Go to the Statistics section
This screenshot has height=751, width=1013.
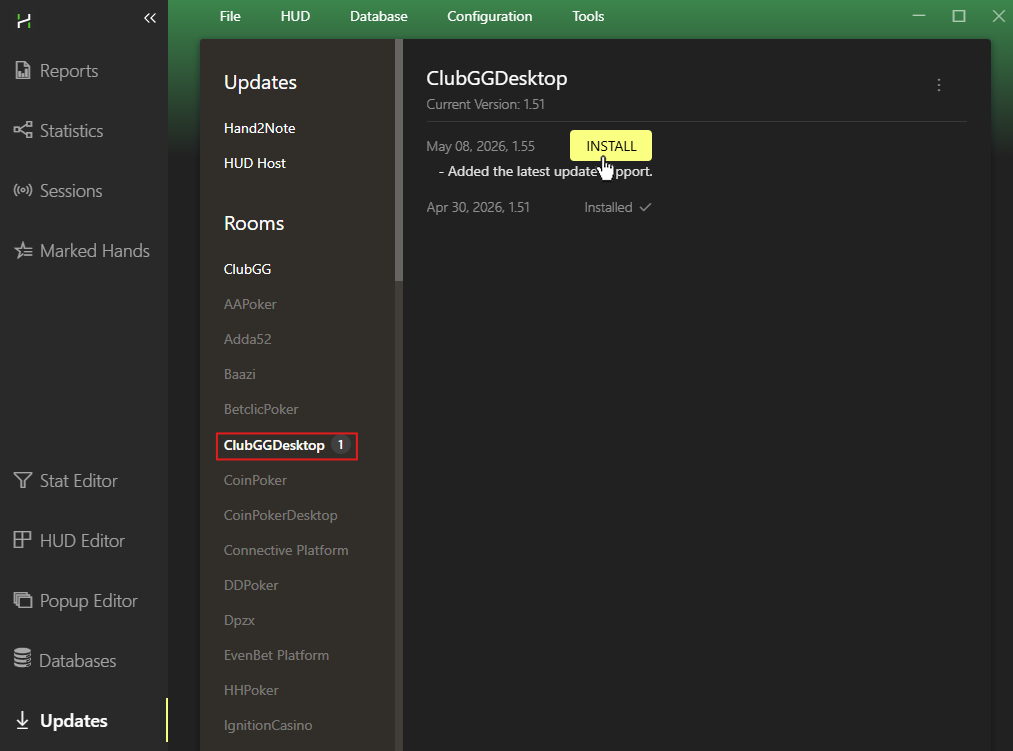coord(72,131)
